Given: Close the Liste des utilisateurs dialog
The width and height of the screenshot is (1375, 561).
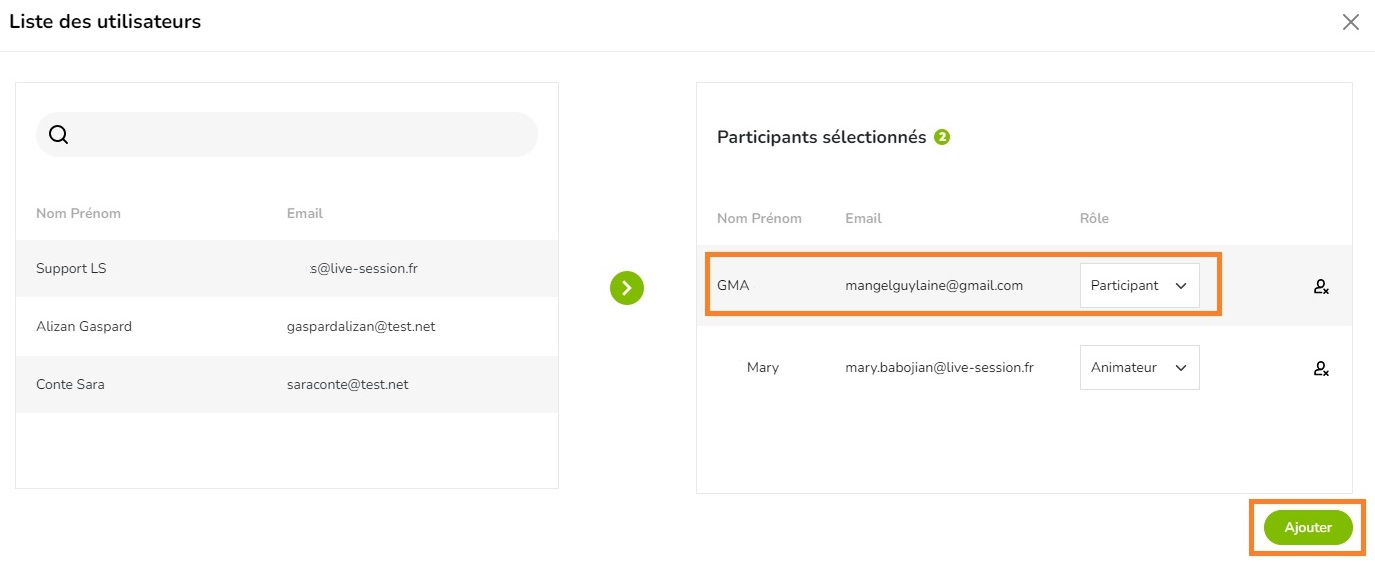Looking at the screenshot, I should point(1350,22).
